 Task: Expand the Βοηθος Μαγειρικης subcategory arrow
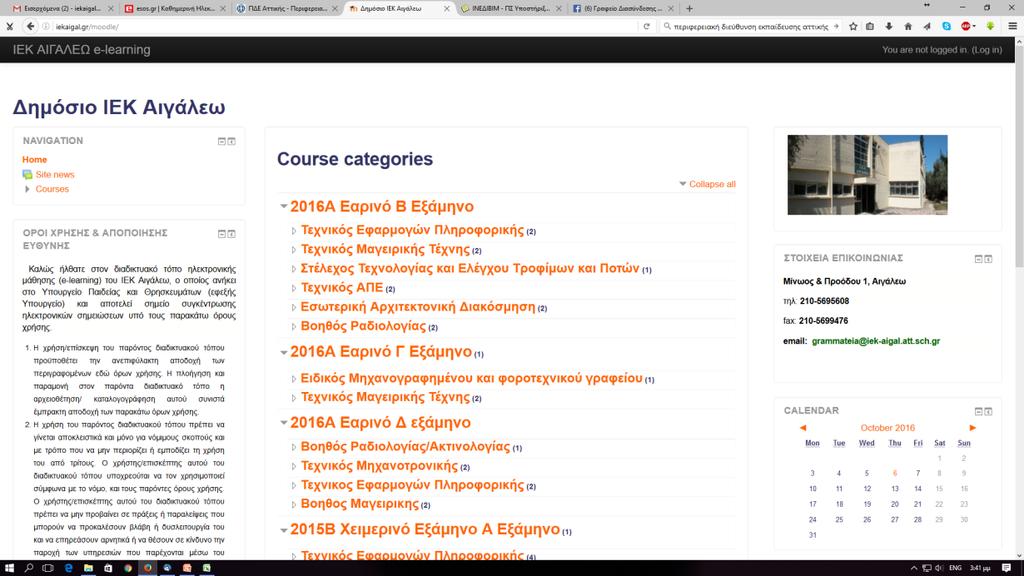coord(294,505)
